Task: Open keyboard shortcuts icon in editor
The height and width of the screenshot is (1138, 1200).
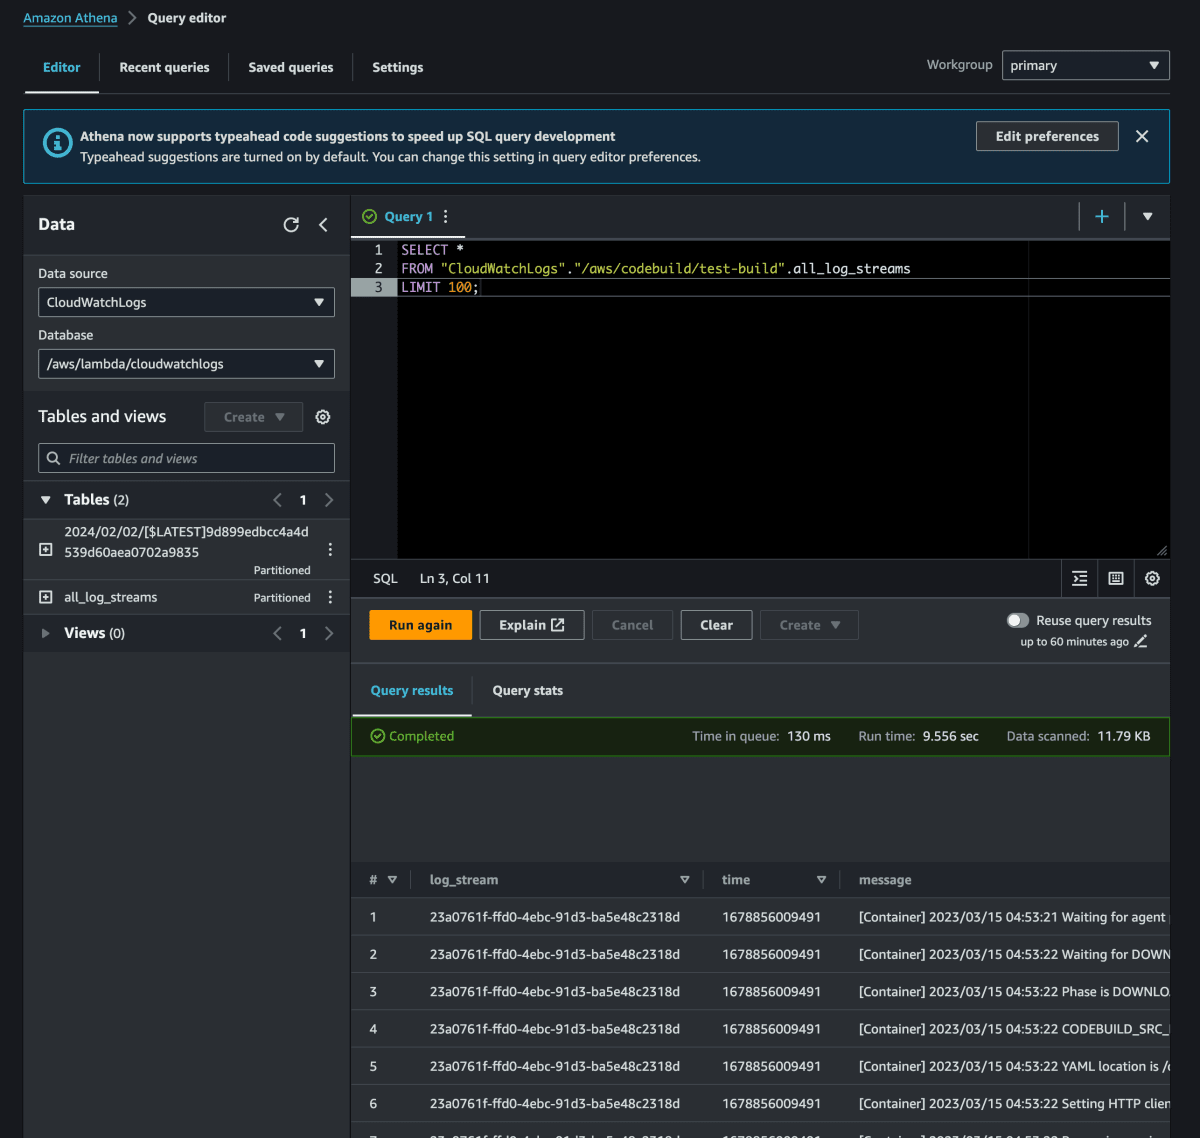Action: [1116, 579]
